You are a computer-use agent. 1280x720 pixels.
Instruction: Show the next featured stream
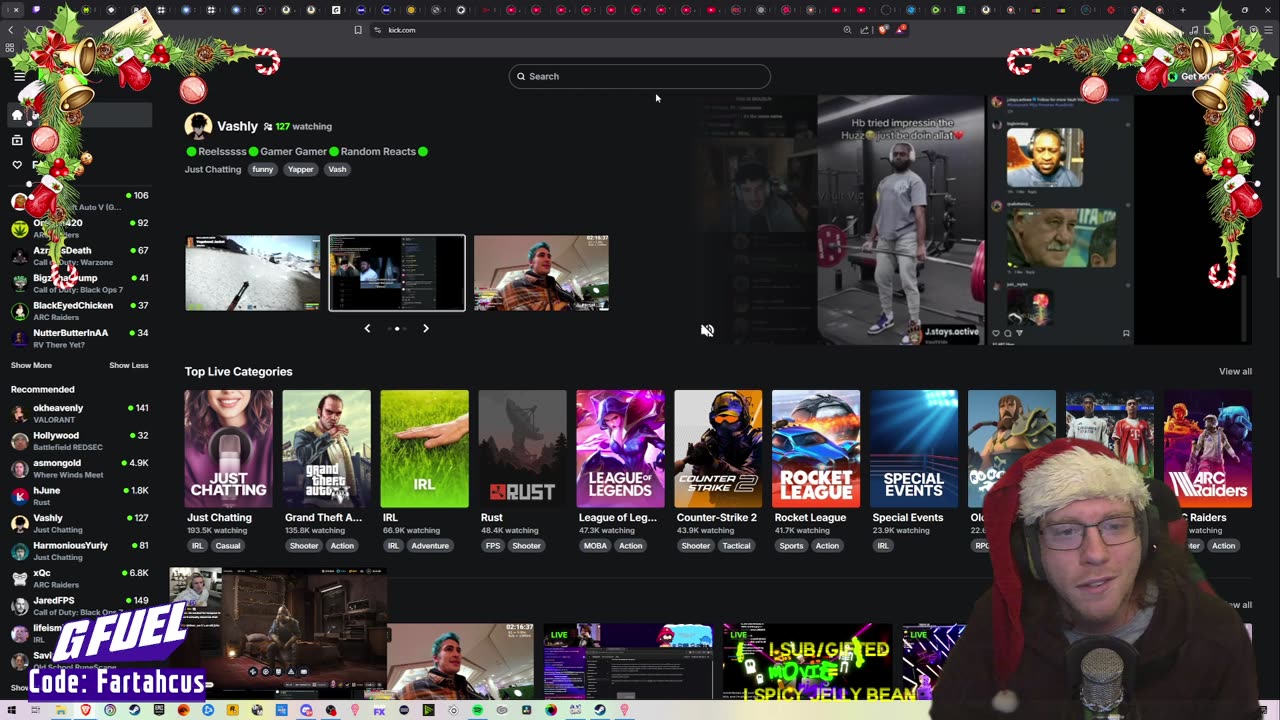coord(426,328)
